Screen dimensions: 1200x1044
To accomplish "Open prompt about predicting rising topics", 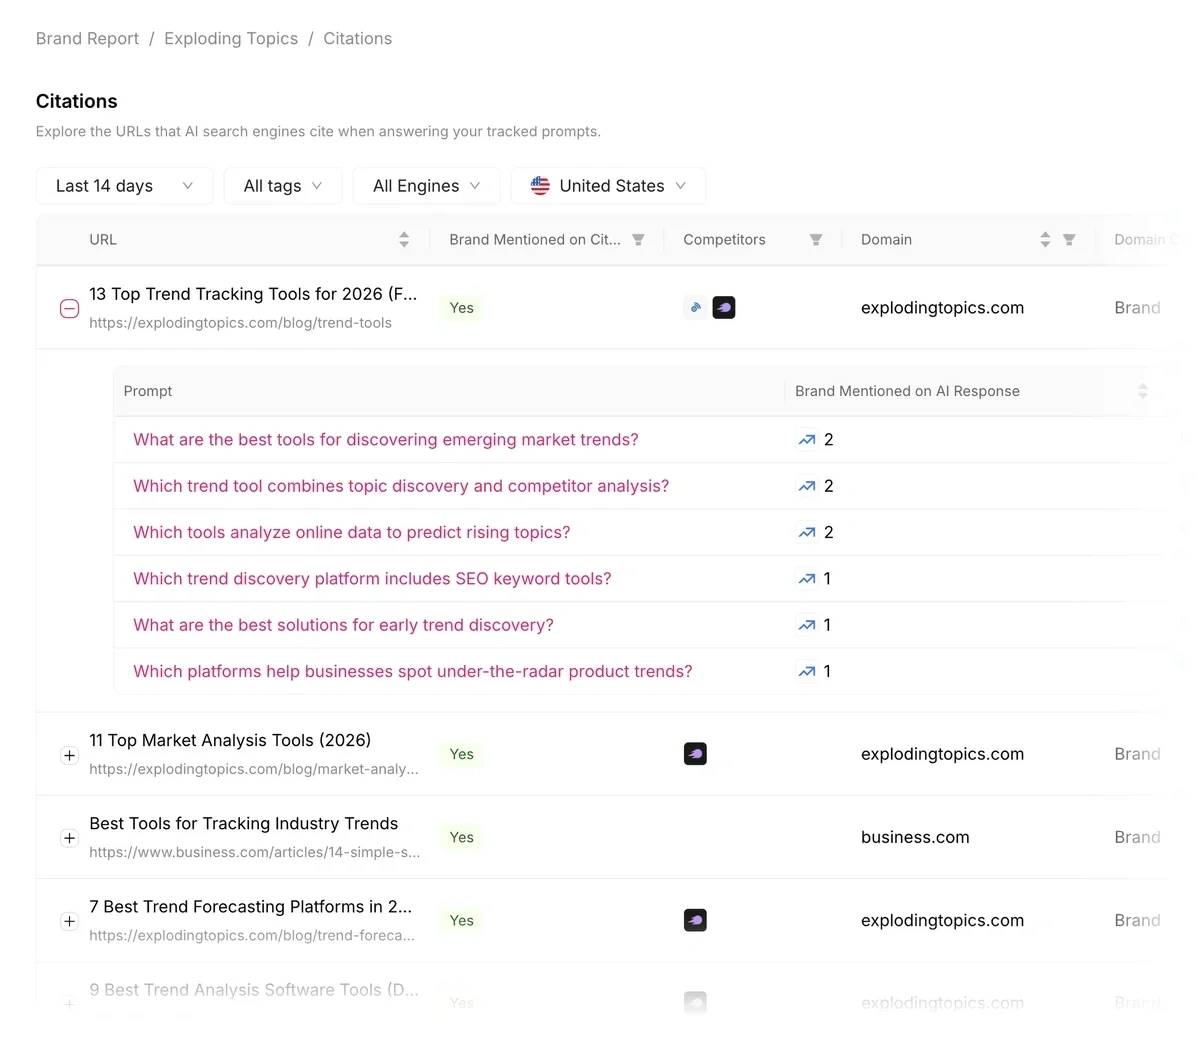I will [352, 533].
